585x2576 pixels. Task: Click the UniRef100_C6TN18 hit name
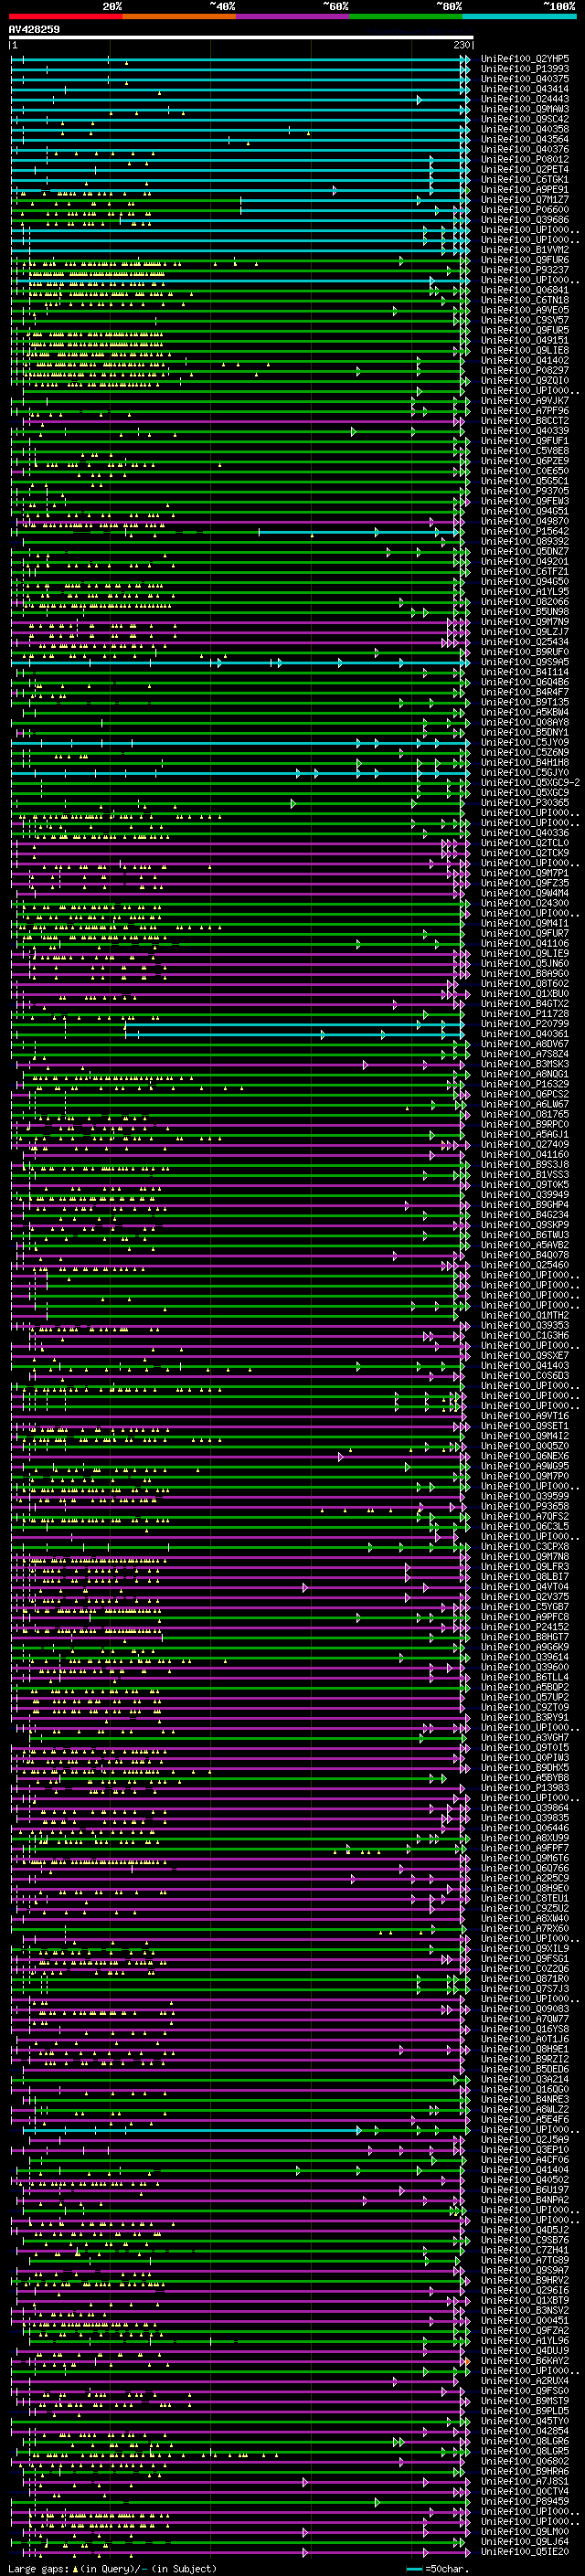click(x=525, y=300)
